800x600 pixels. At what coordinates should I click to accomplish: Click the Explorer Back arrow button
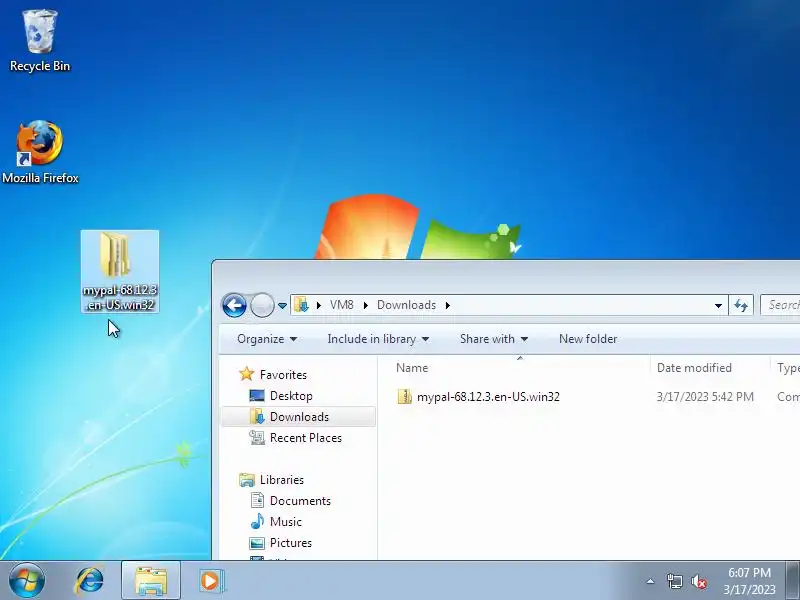(x=234, y=305)
